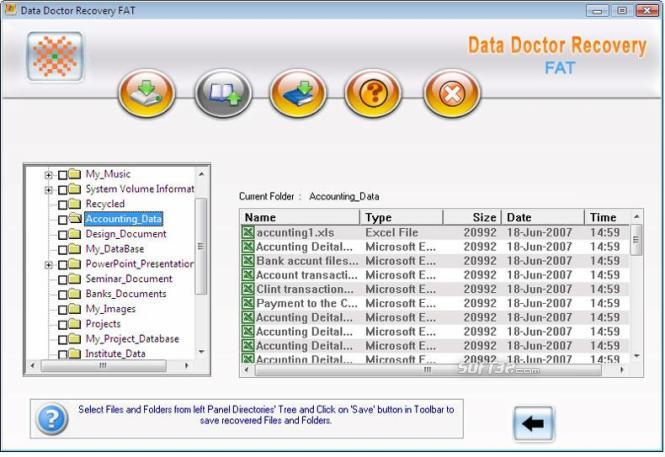The width and height of the screenshot is (665, 457).
Task: Select the accunting1.xls file name
Action: point(295,232)
